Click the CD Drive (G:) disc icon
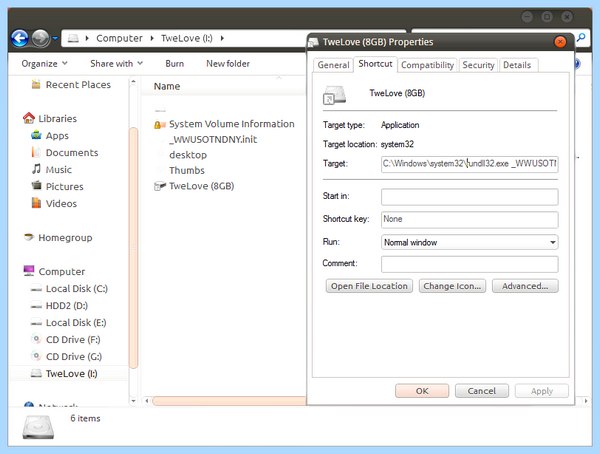Viewport: 600px width, 454px height. [x=36, y=356]
